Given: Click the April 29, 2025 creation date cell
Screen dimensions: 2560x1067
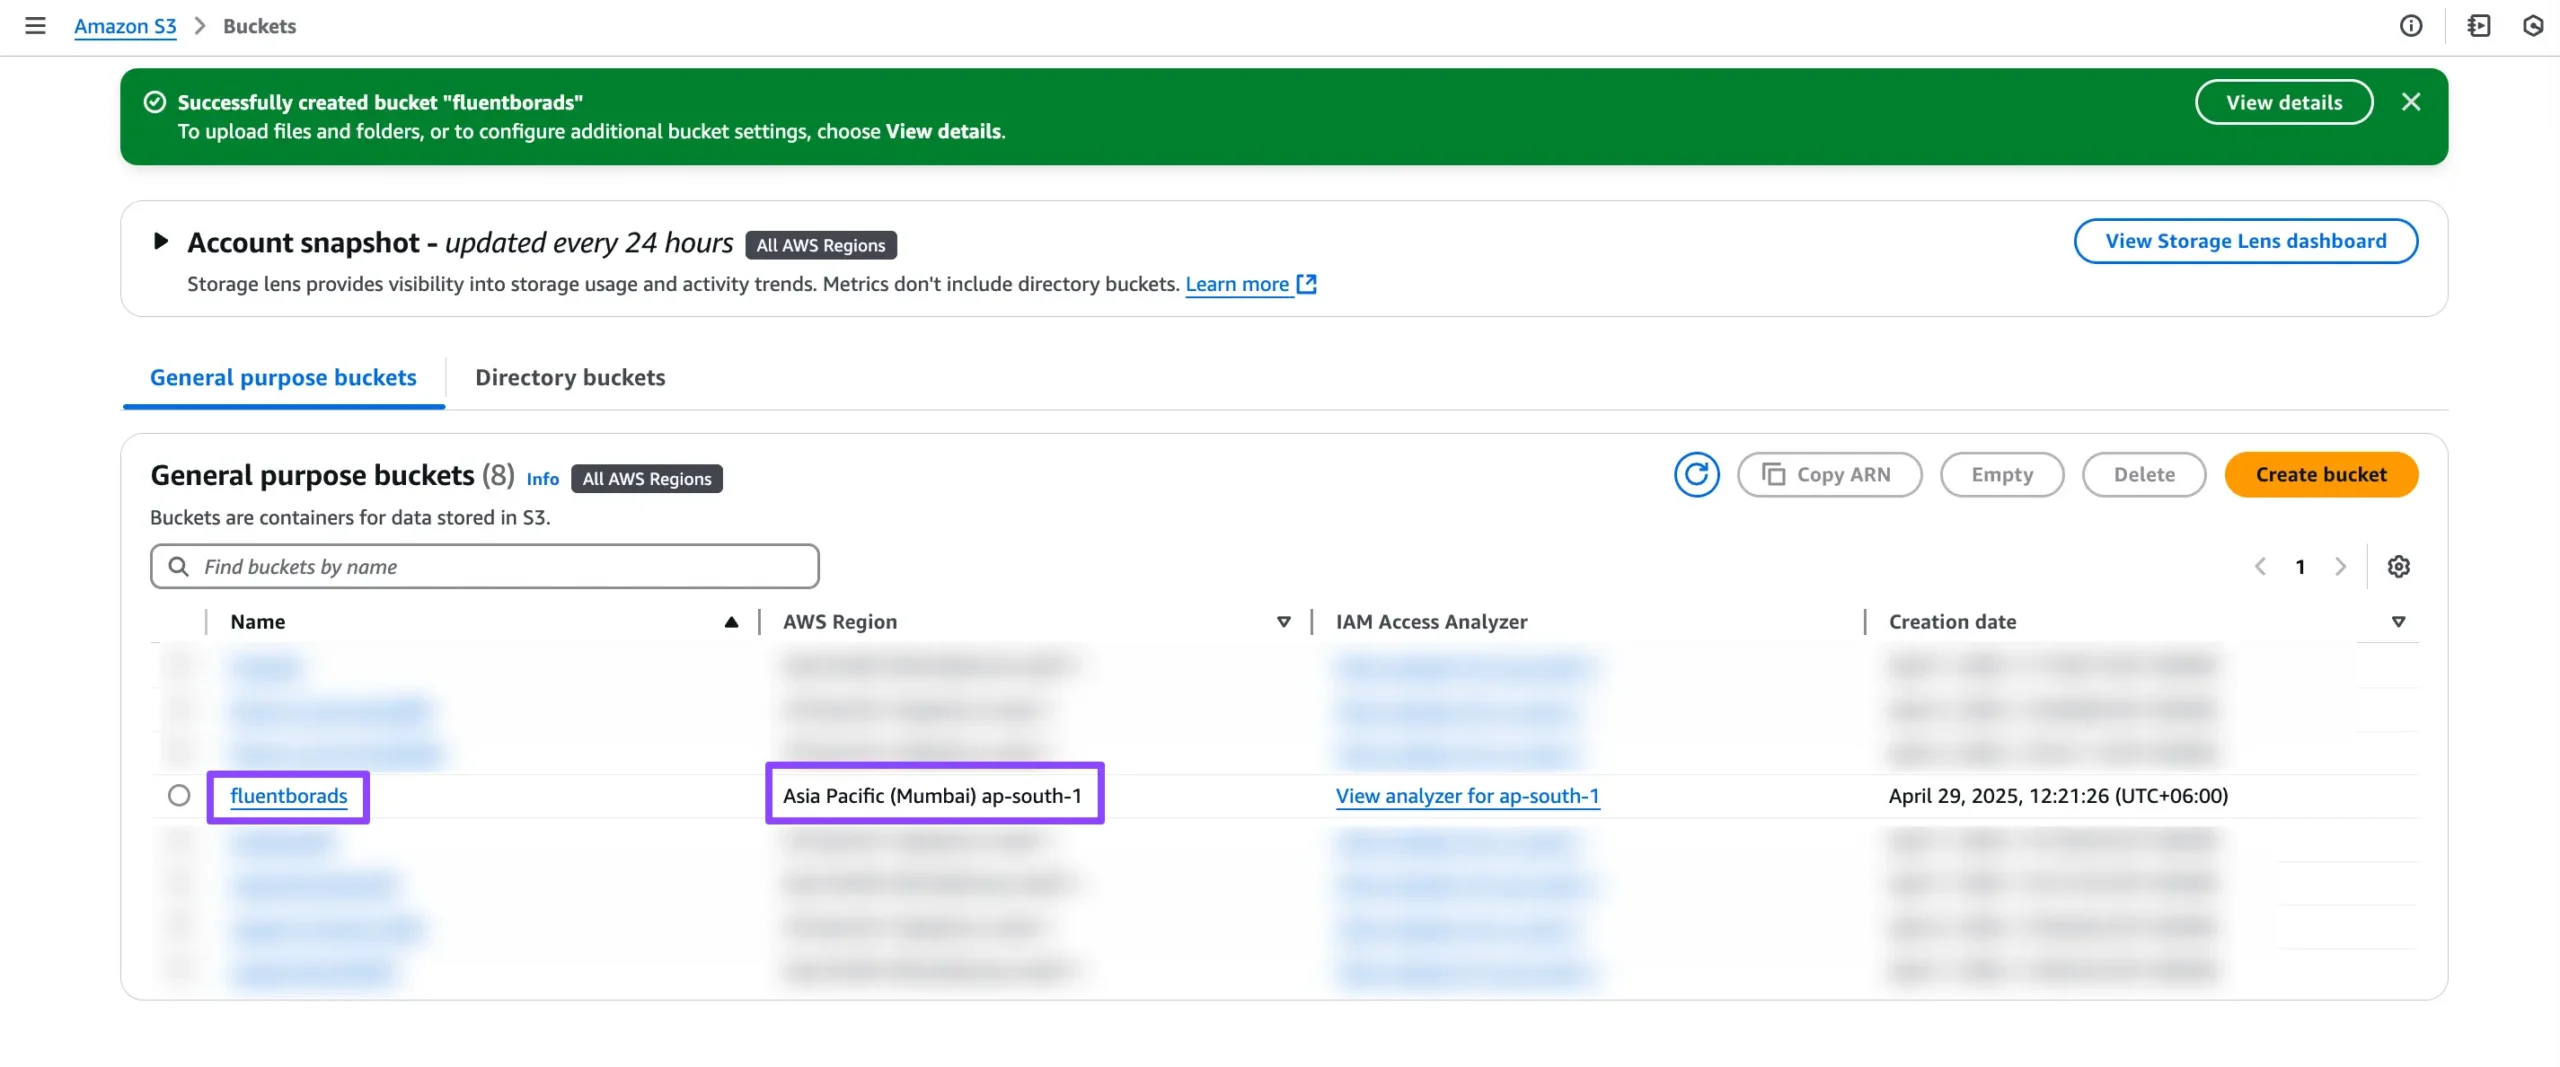Looking at the screenshot, I should tap(2058, 796).
